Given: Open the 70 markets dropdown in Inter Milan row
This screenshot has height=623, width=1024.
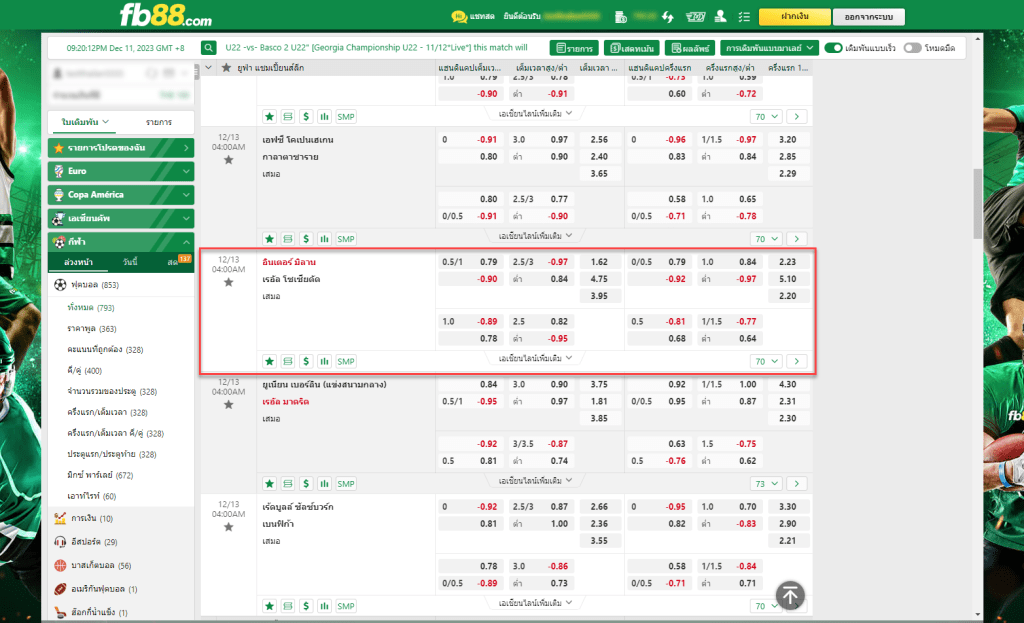Looking at the screenshot, I should tap(767, 361).
